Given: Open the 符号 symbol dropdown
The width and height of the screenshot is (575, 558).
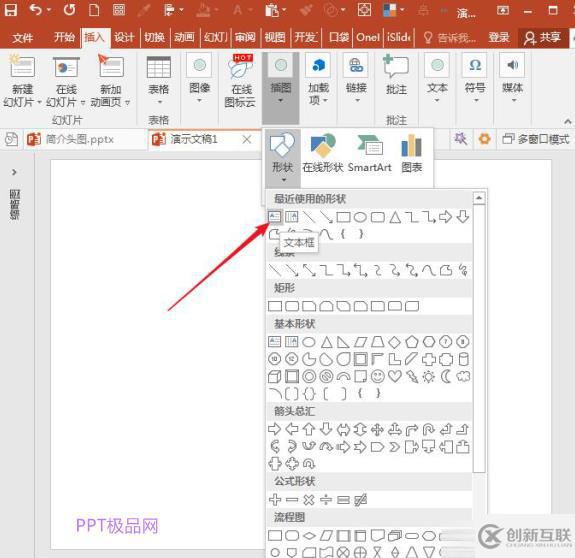Looking at the screenshot, I should (x=475, y=78).
